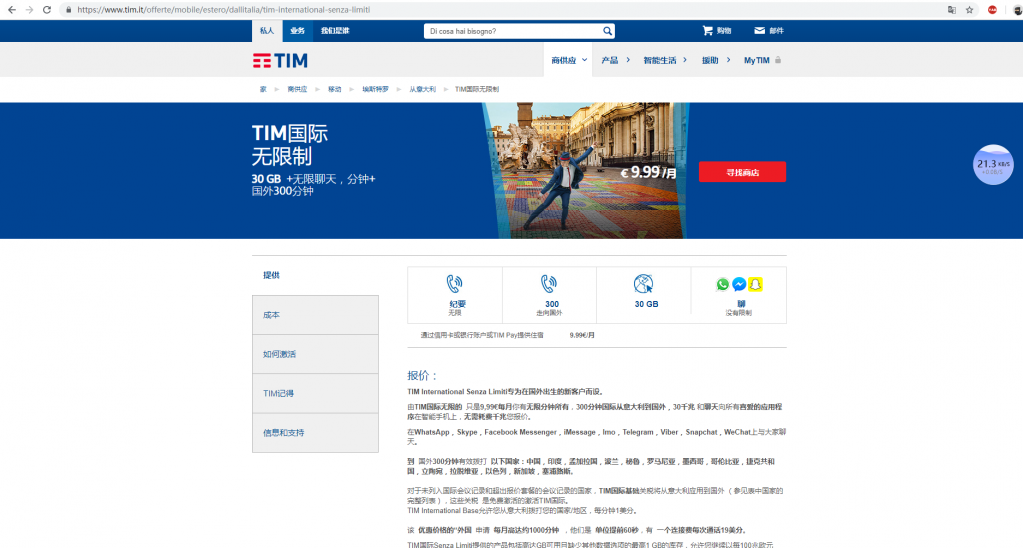Viewport: 1023px width, 548px height.
Task: Open the shopping cart icon
Action: 707,31
